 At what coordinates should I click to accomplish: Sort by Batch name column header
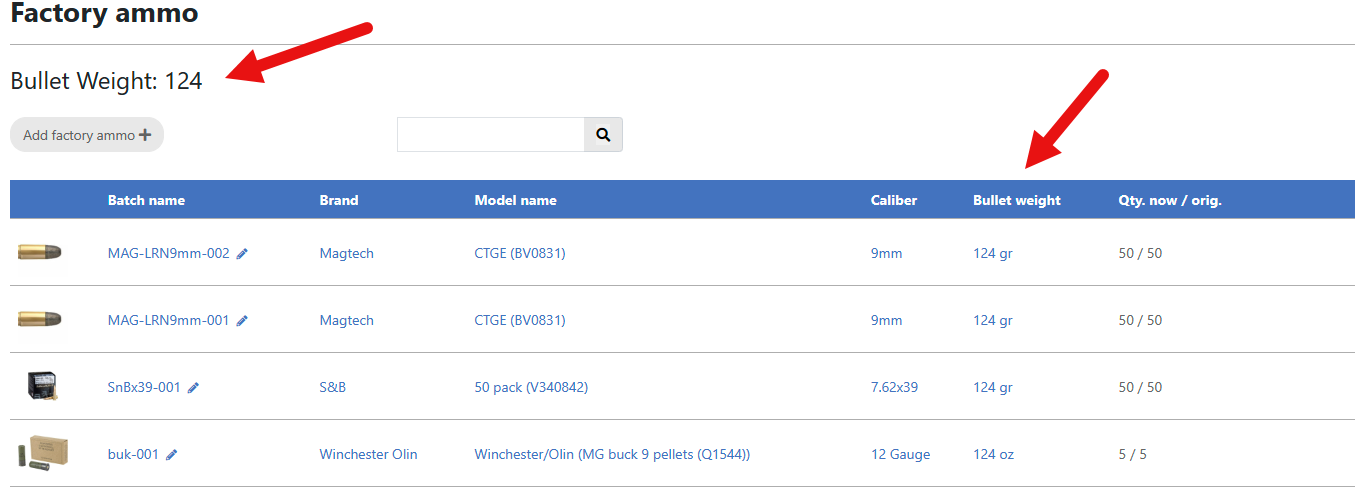[146, 200]
